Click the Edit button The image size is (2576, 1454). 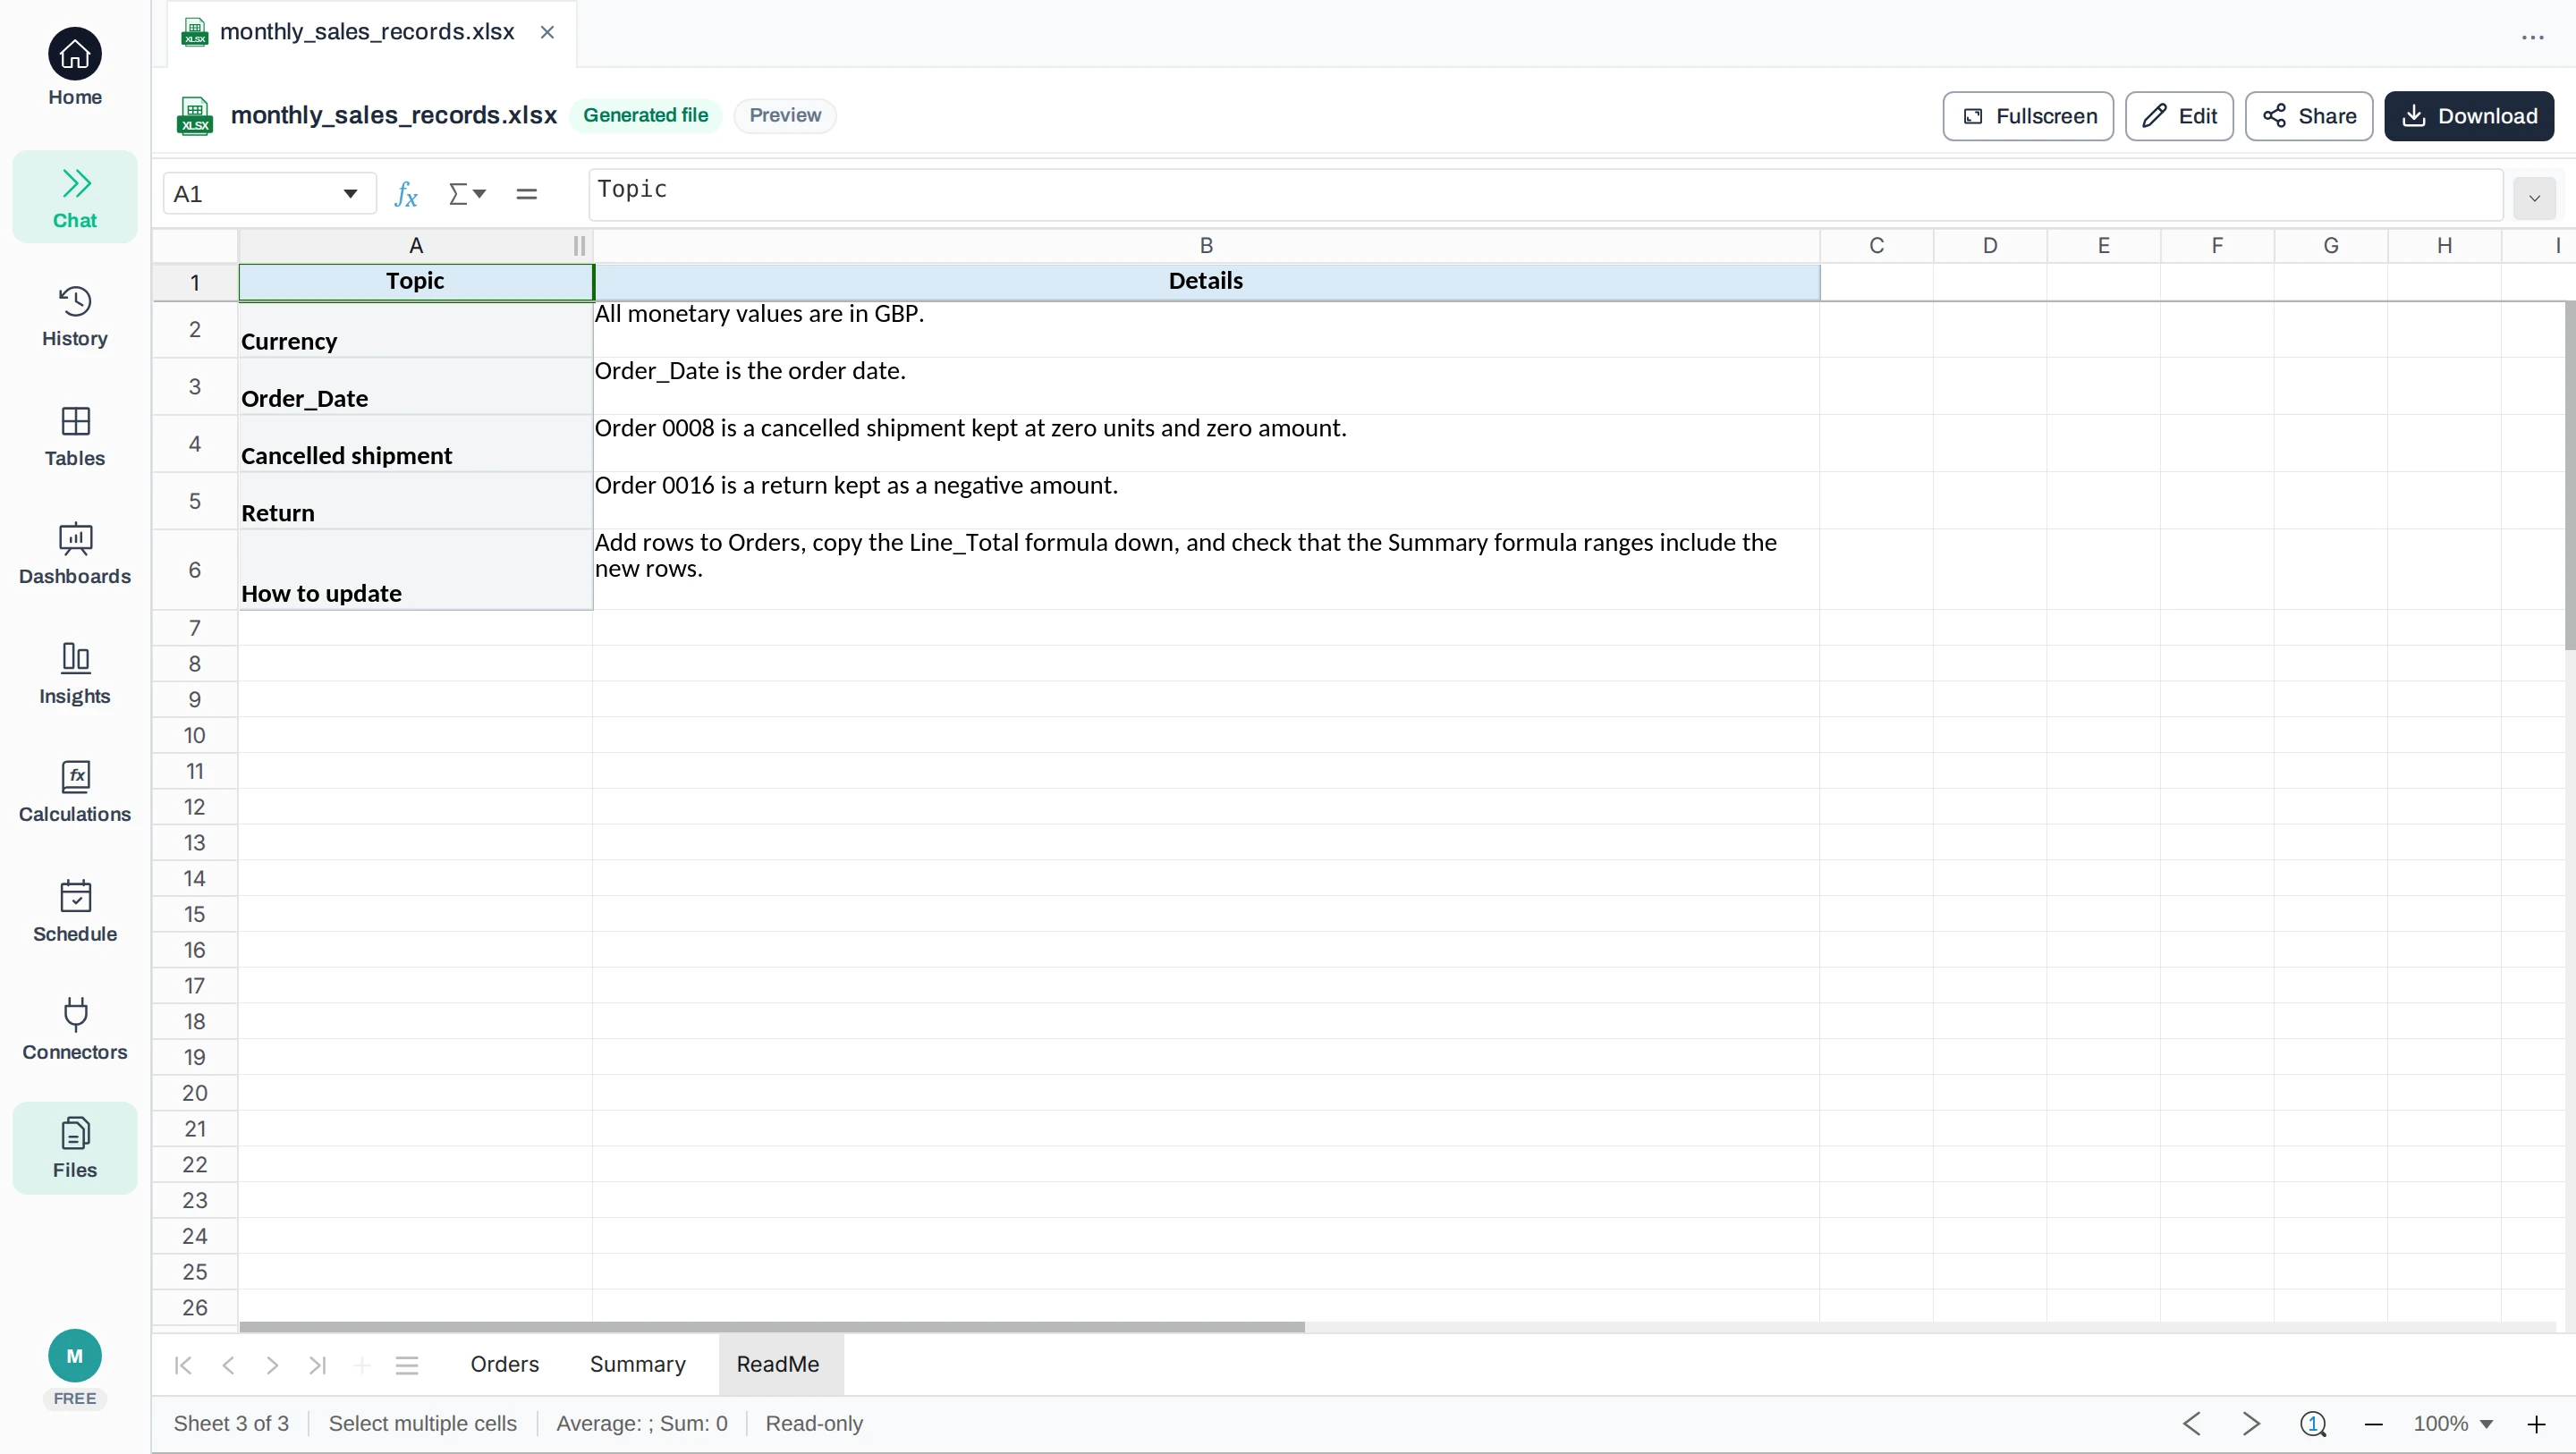point(2179,116)
